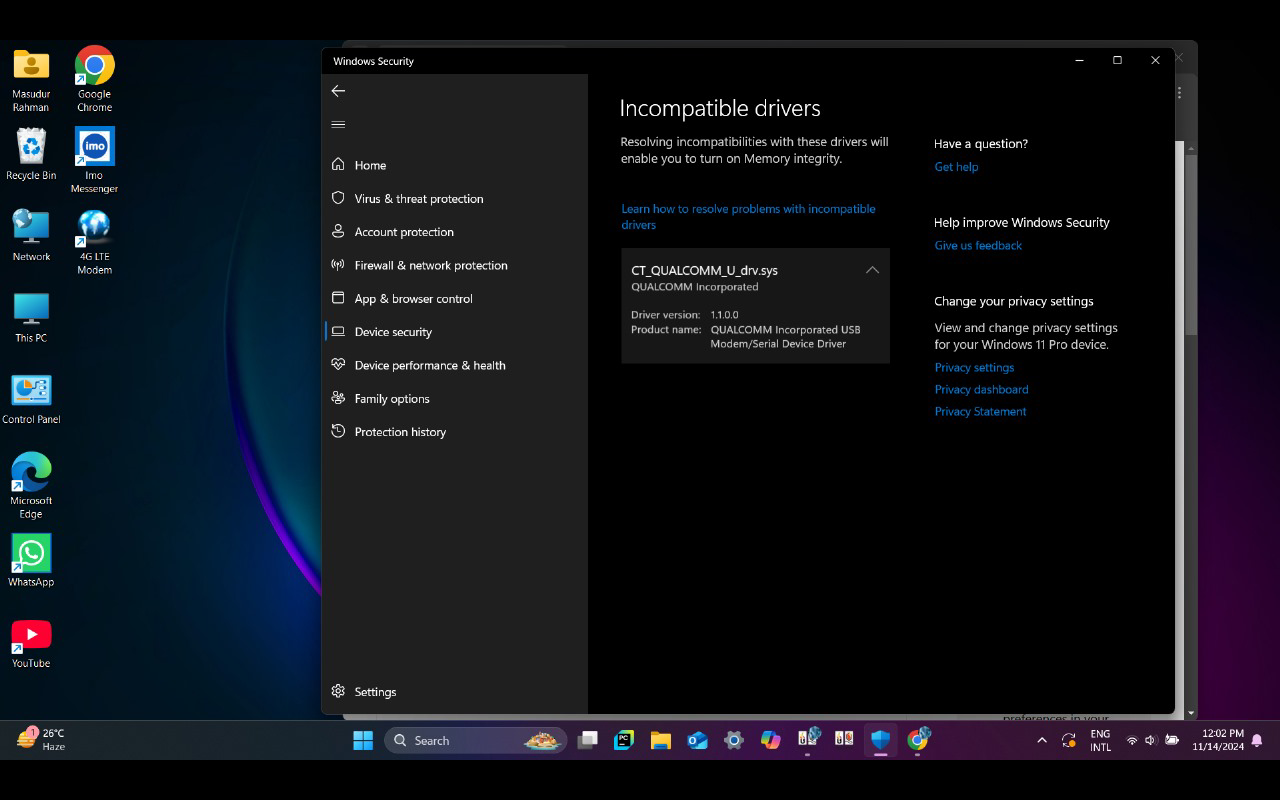1280x800 pixels.
Task: Click the ENG INTL language indicator
Action: coord(1100,740)
